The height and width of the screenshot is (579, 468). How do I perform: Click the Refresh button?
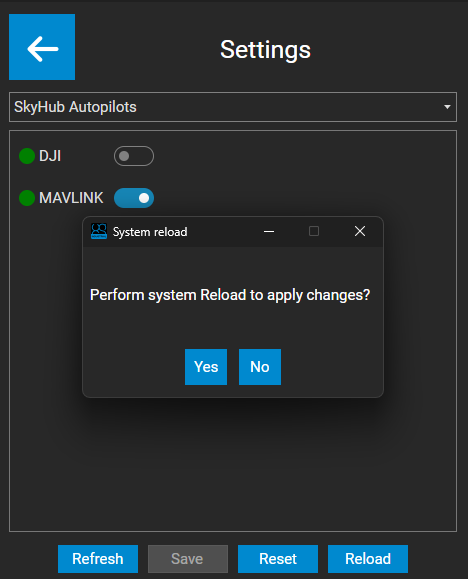click(x=98, y=559)
